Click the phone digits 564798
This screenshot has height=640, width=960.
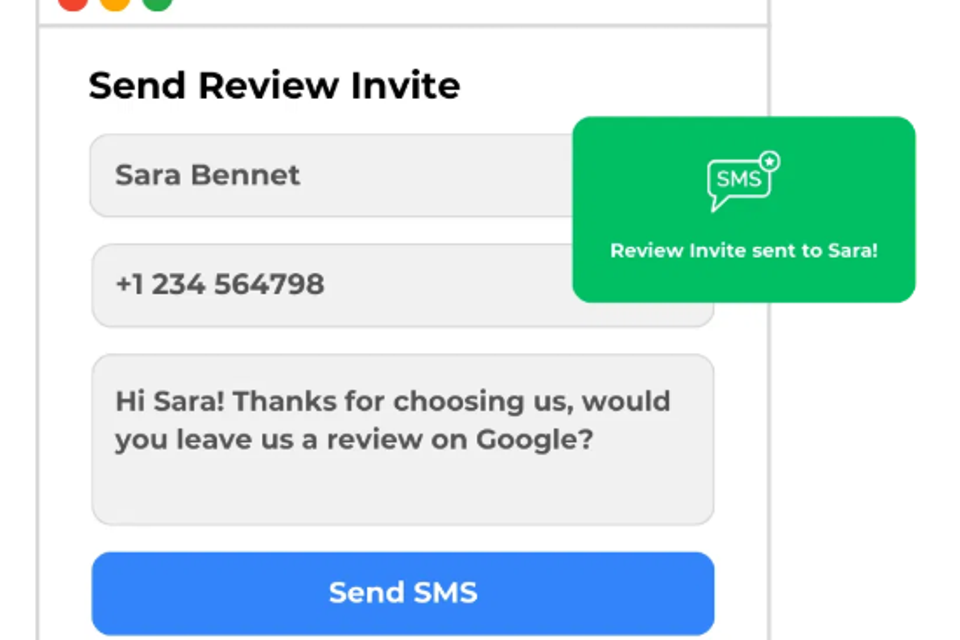point(269,284)
